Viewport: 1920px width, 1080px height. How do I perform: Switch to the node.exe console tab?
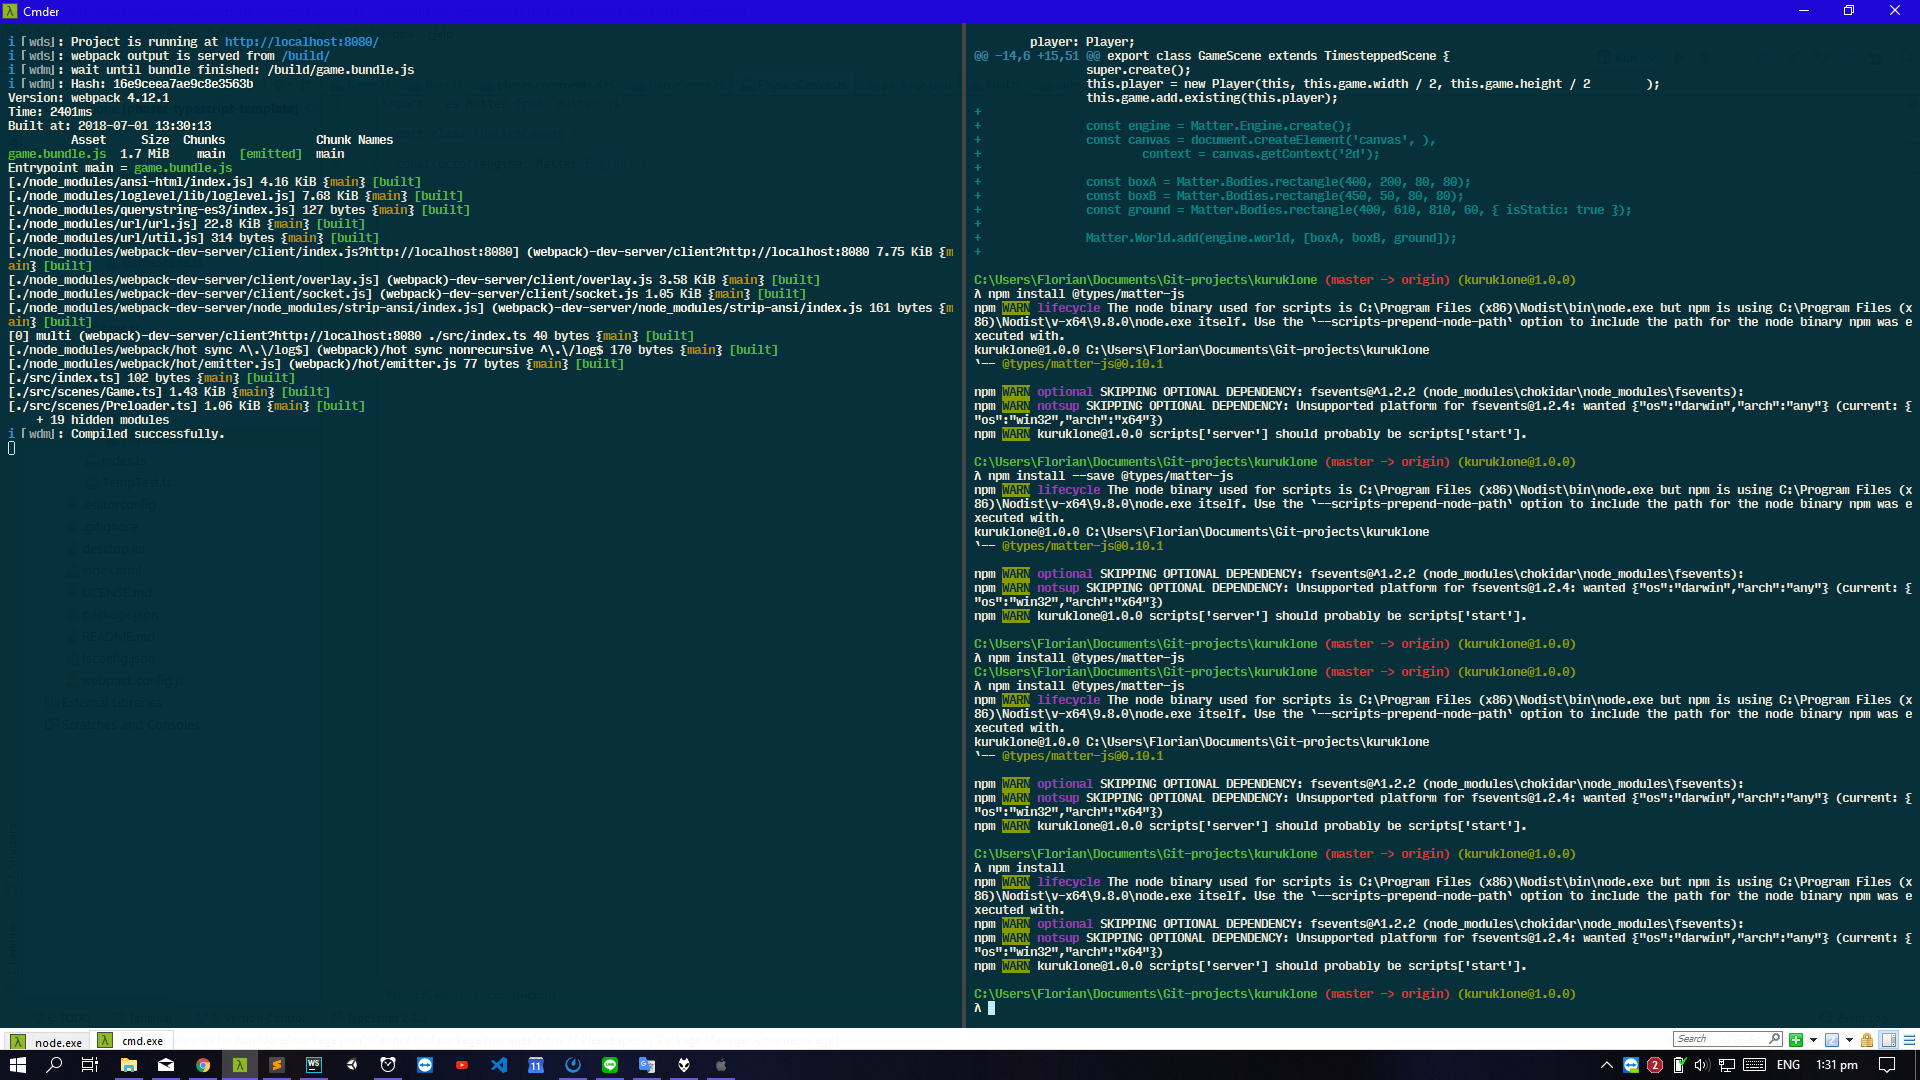[x=57, y=1042]
